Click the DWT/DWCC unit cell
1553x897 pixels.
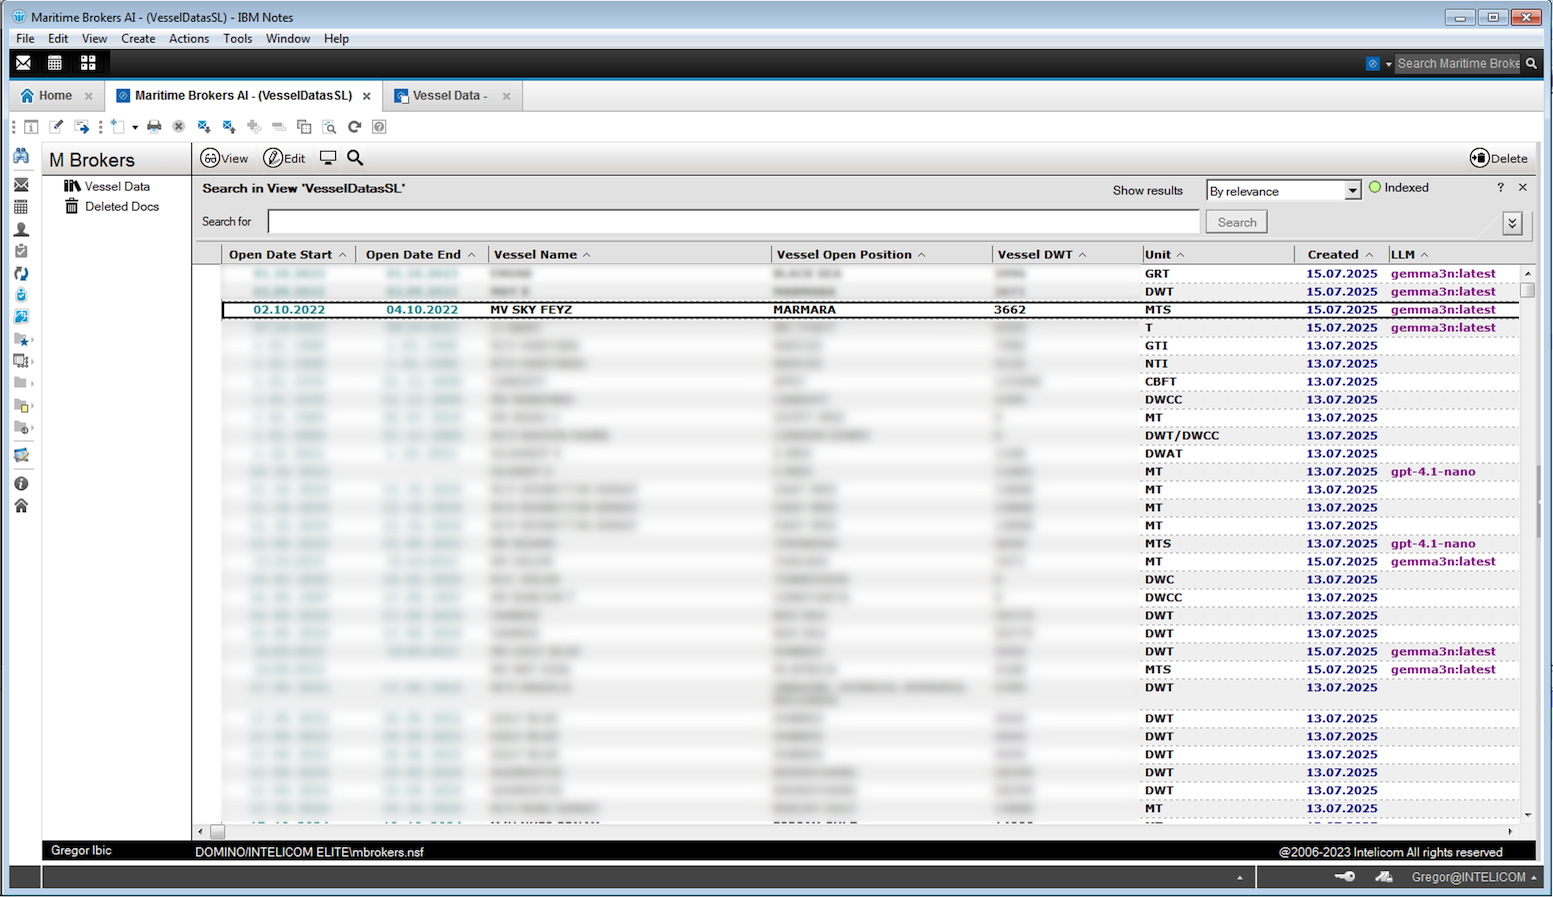coord(1182,436)
